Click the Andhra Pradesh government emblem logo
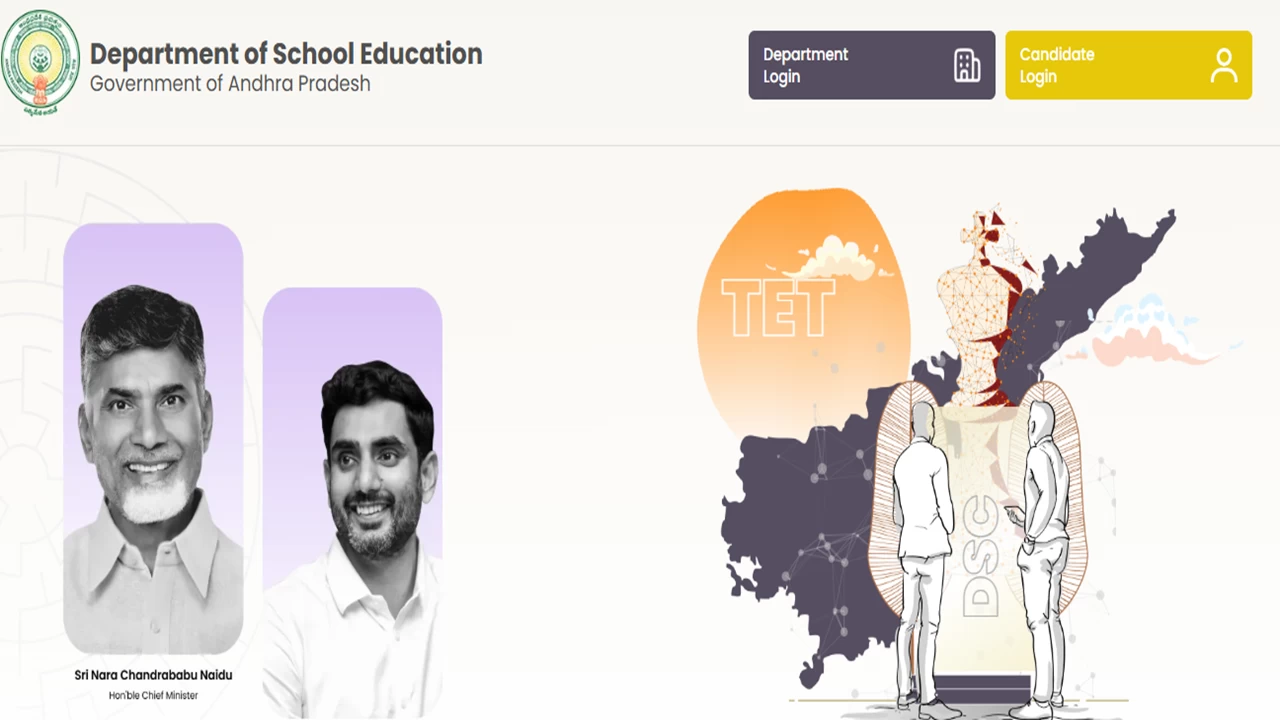1280x720 pixels. (x=40, y=62)
